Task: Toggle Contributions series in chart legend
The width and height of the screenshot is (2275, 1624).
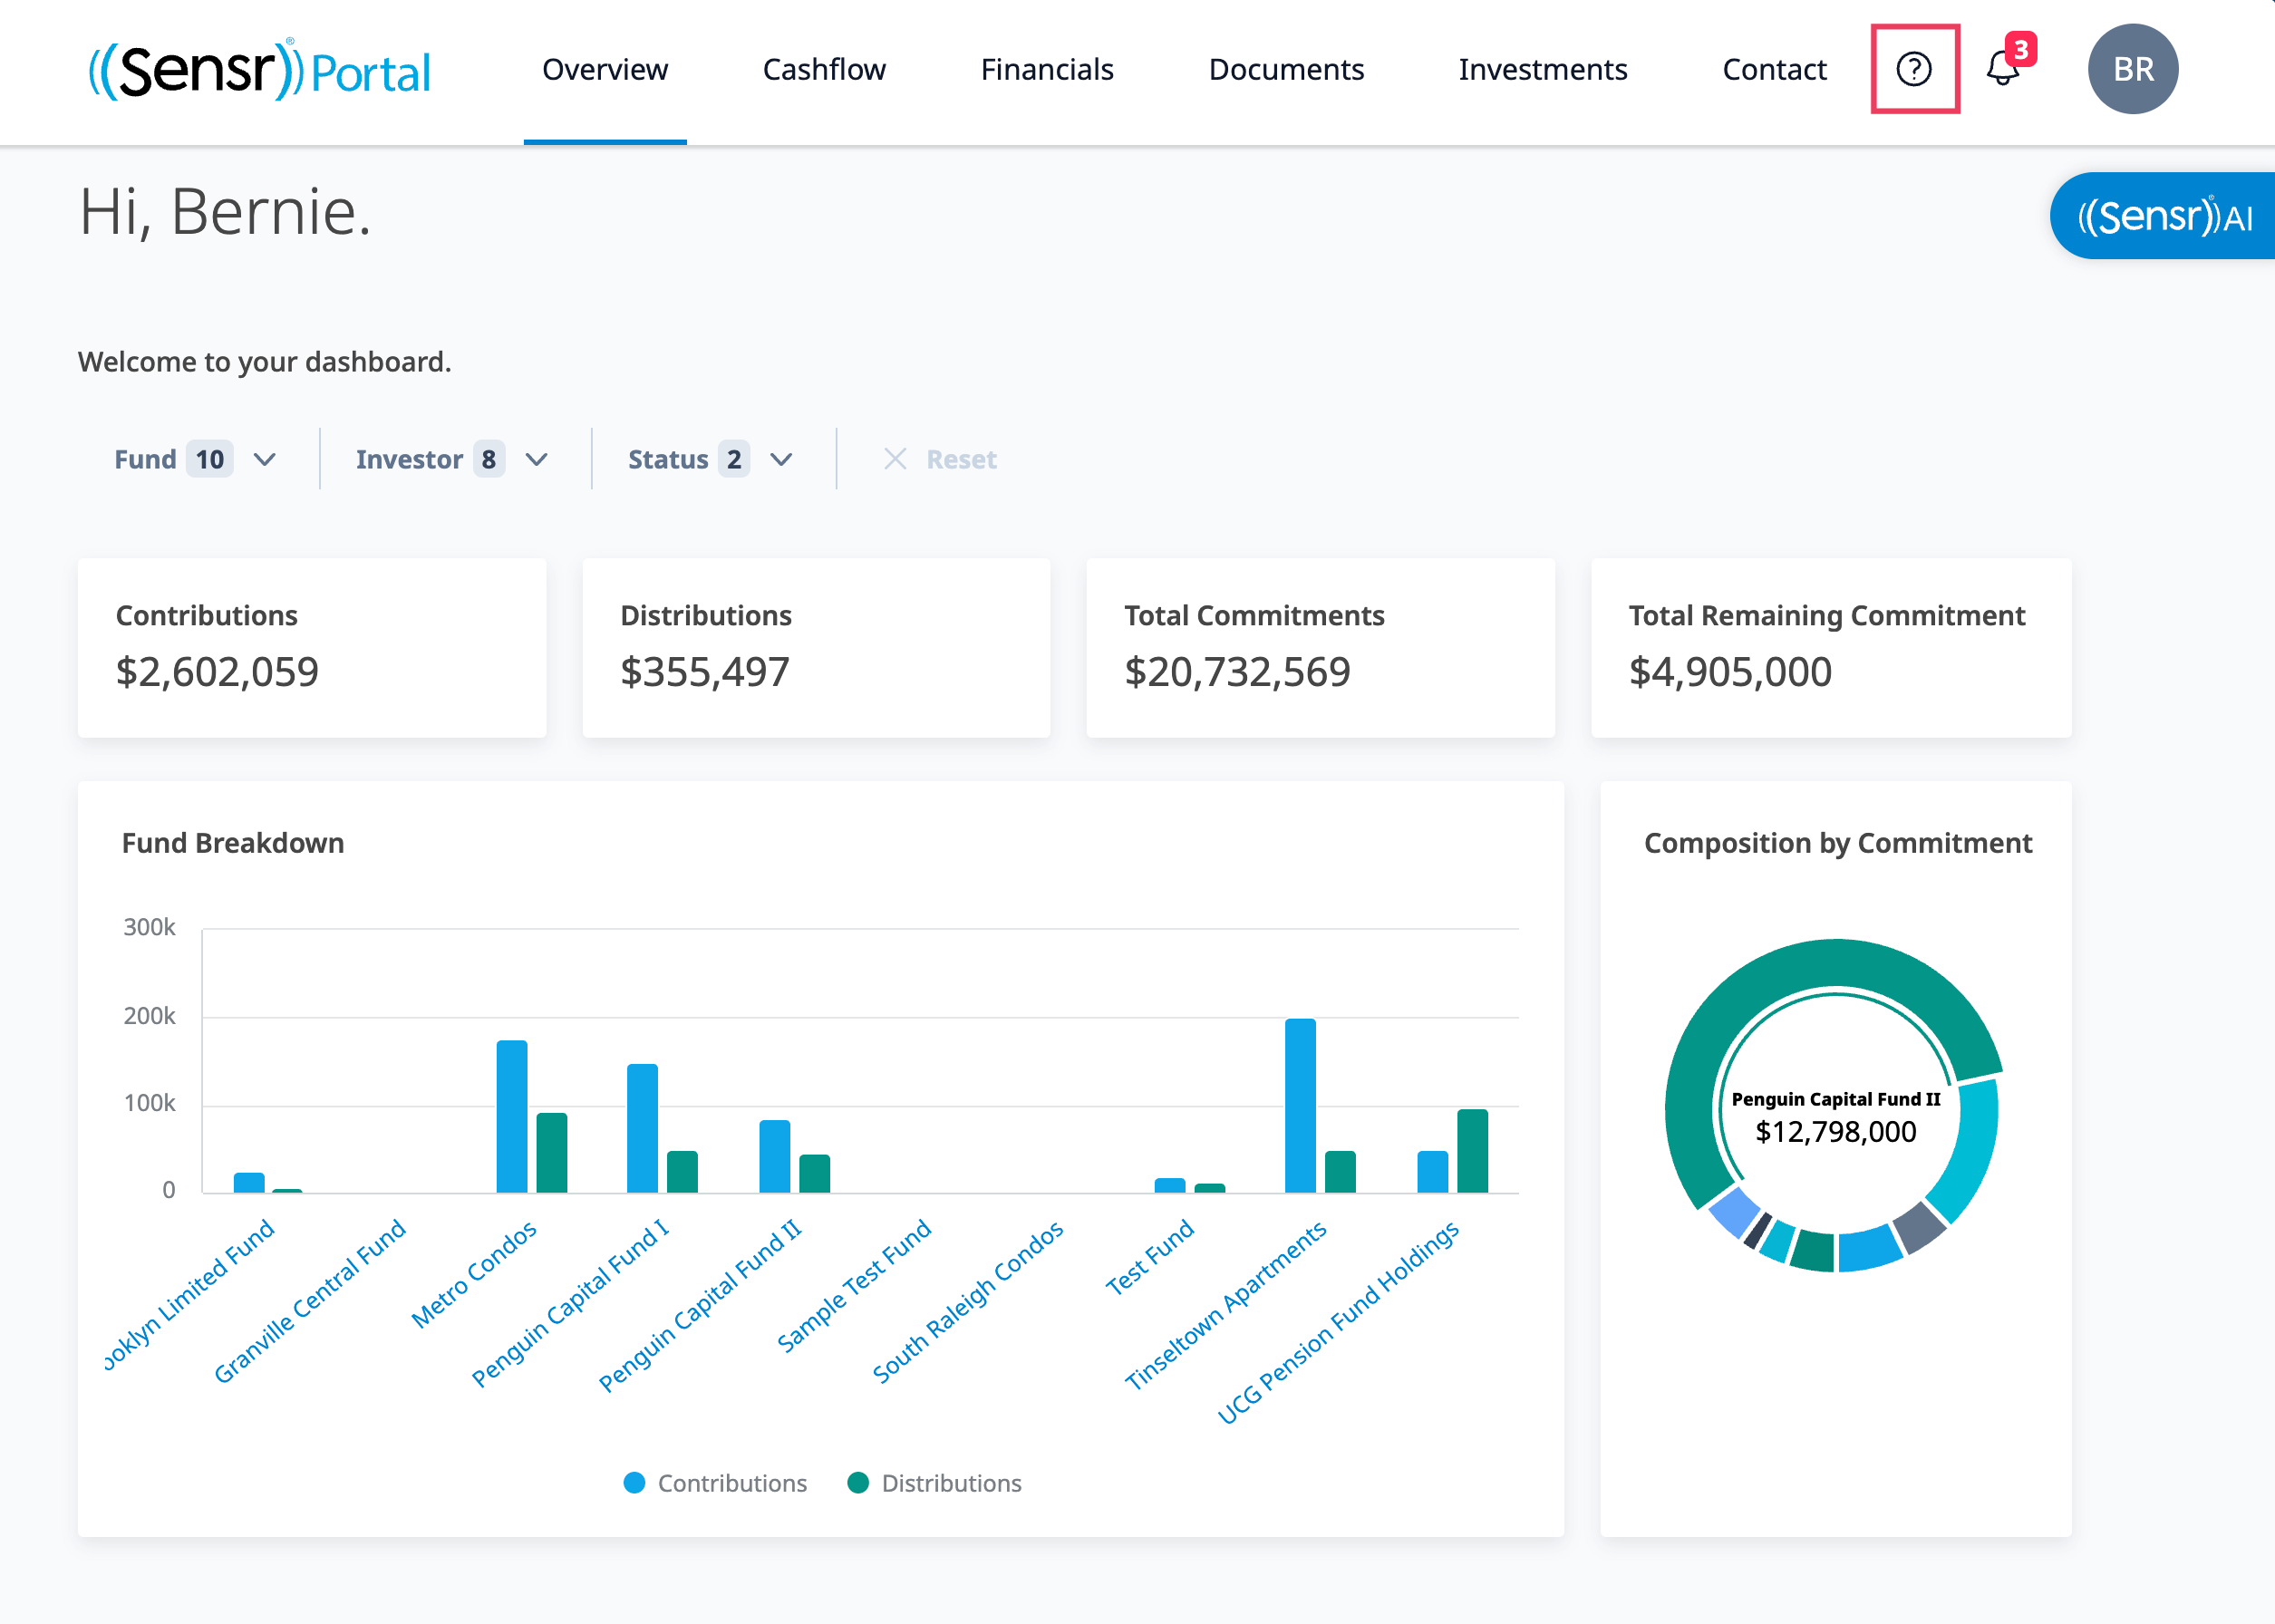Action: [x=715, y=1483]
